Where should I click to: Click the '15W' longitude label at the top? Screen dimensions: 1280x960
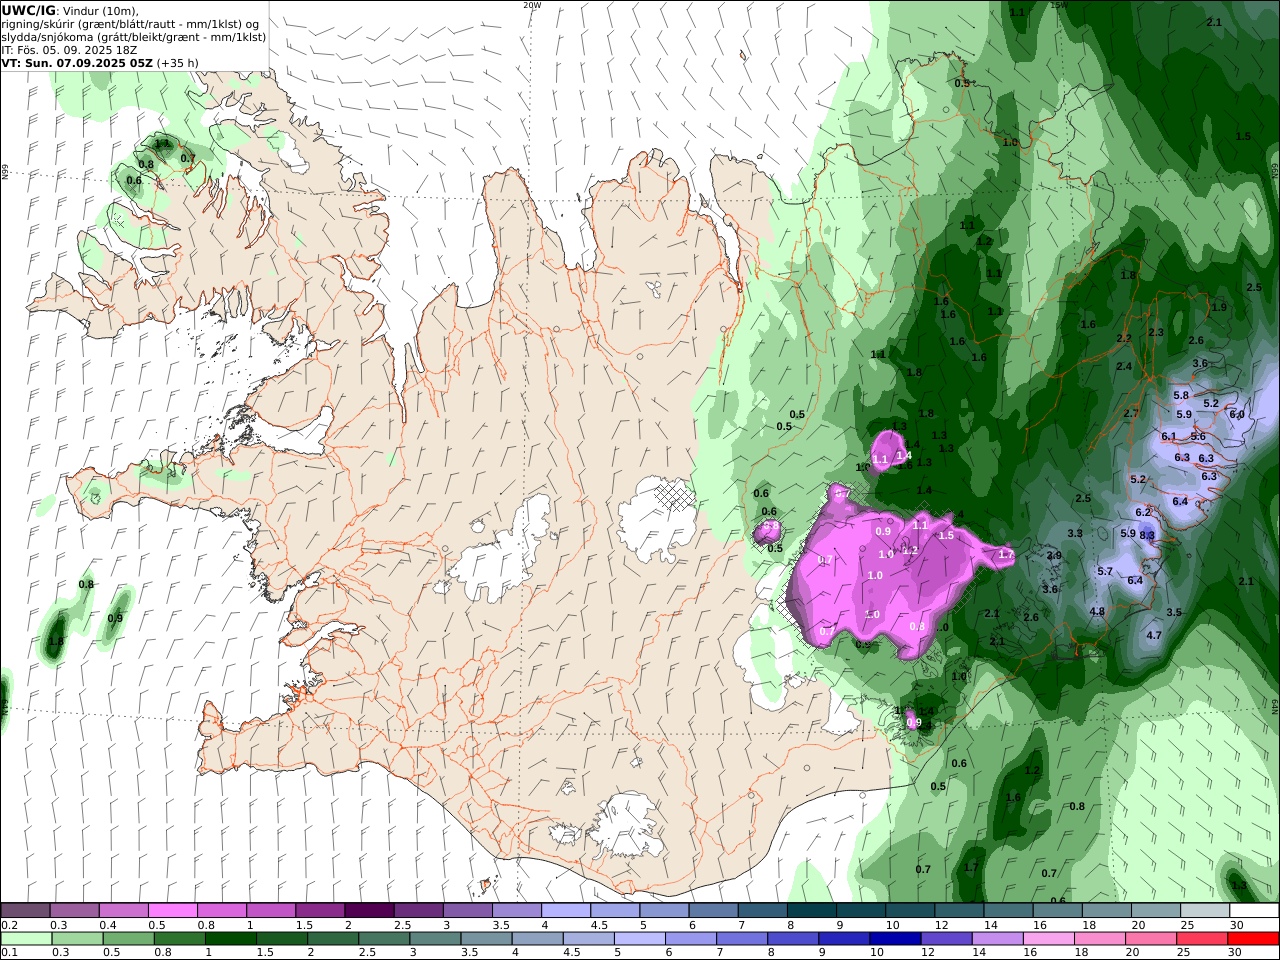(1059, 5)
